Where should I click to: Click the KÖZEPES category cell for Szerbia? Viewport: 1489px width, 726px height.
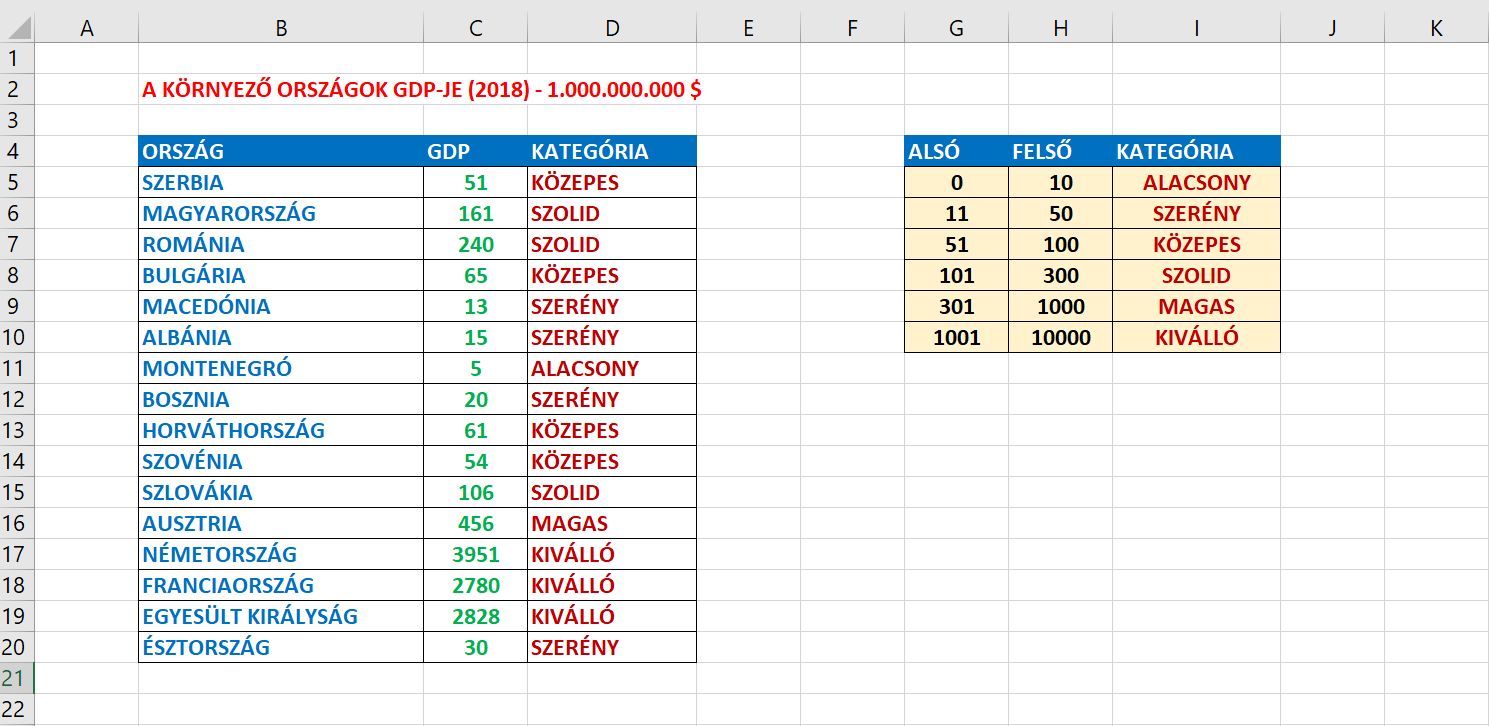(612, 182)
